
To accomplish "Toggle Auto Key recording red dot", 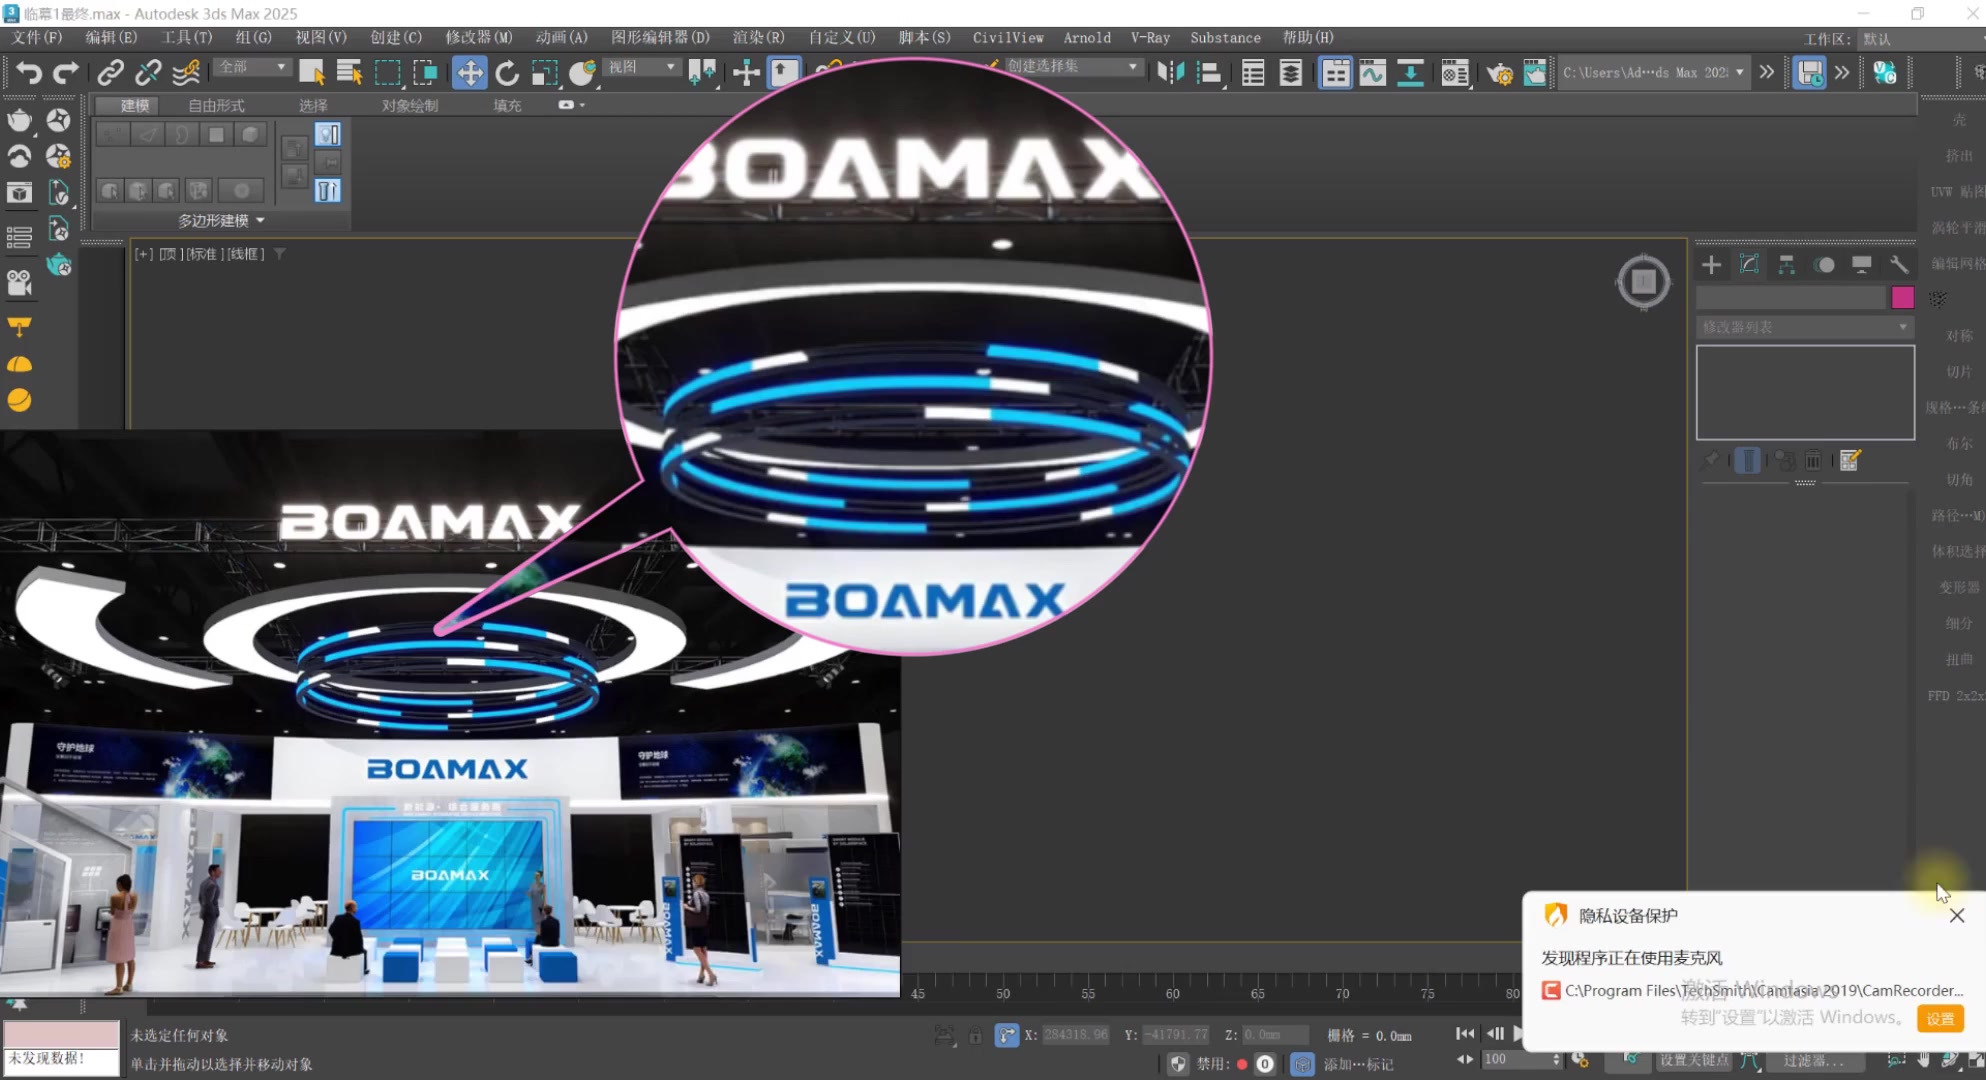I will coord(1241,1063).
